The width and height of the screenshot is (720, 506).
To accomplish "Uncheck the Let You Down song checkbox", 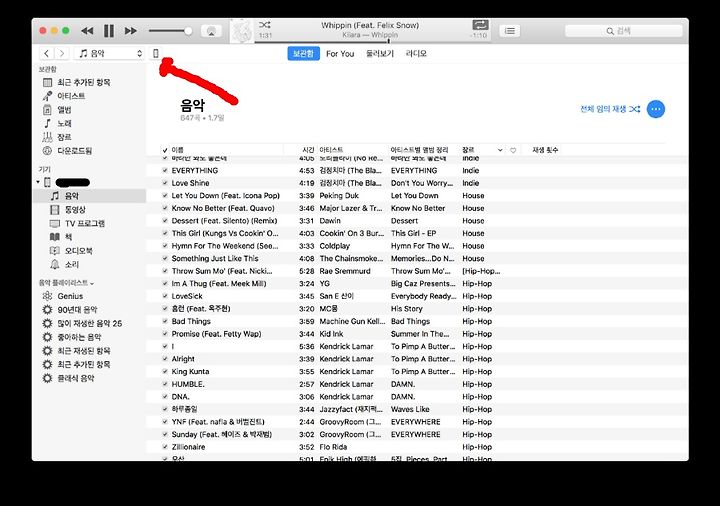I will point(165,196).
